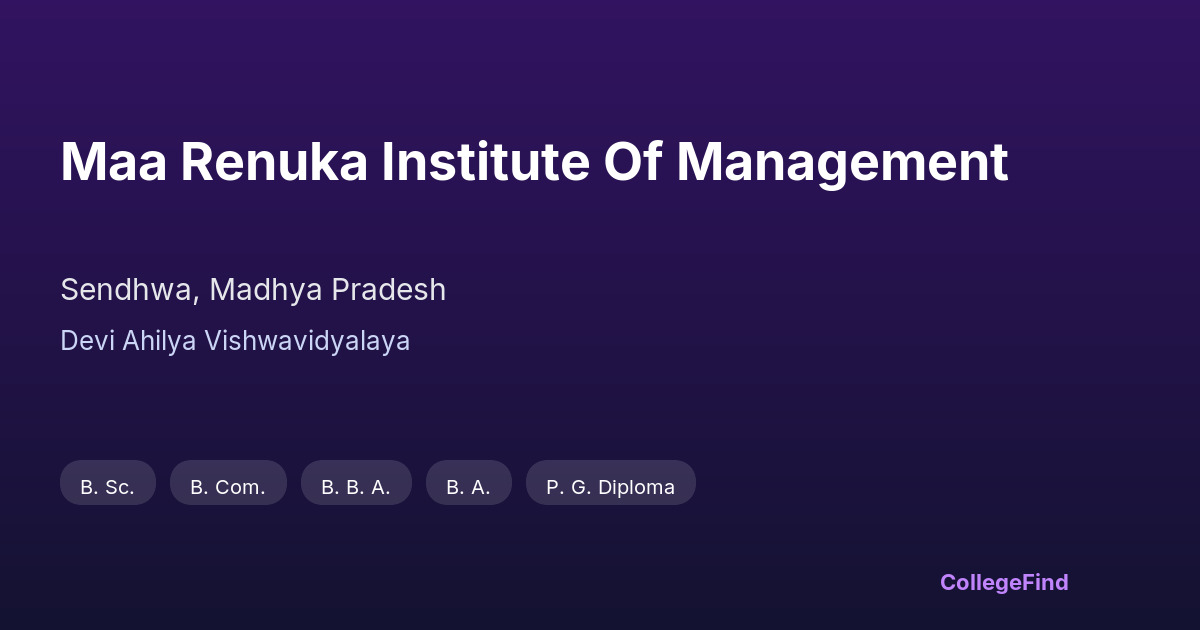
Task: Click the word "Devi" in affiliation line
Action: (87, 341)
